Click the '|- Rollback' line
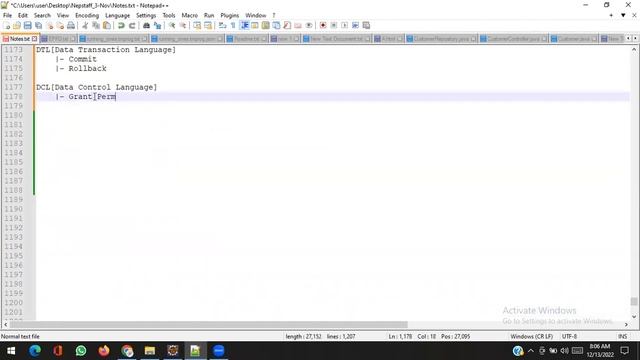This screenshot has width=640, height=360. (x=81, y=68)
